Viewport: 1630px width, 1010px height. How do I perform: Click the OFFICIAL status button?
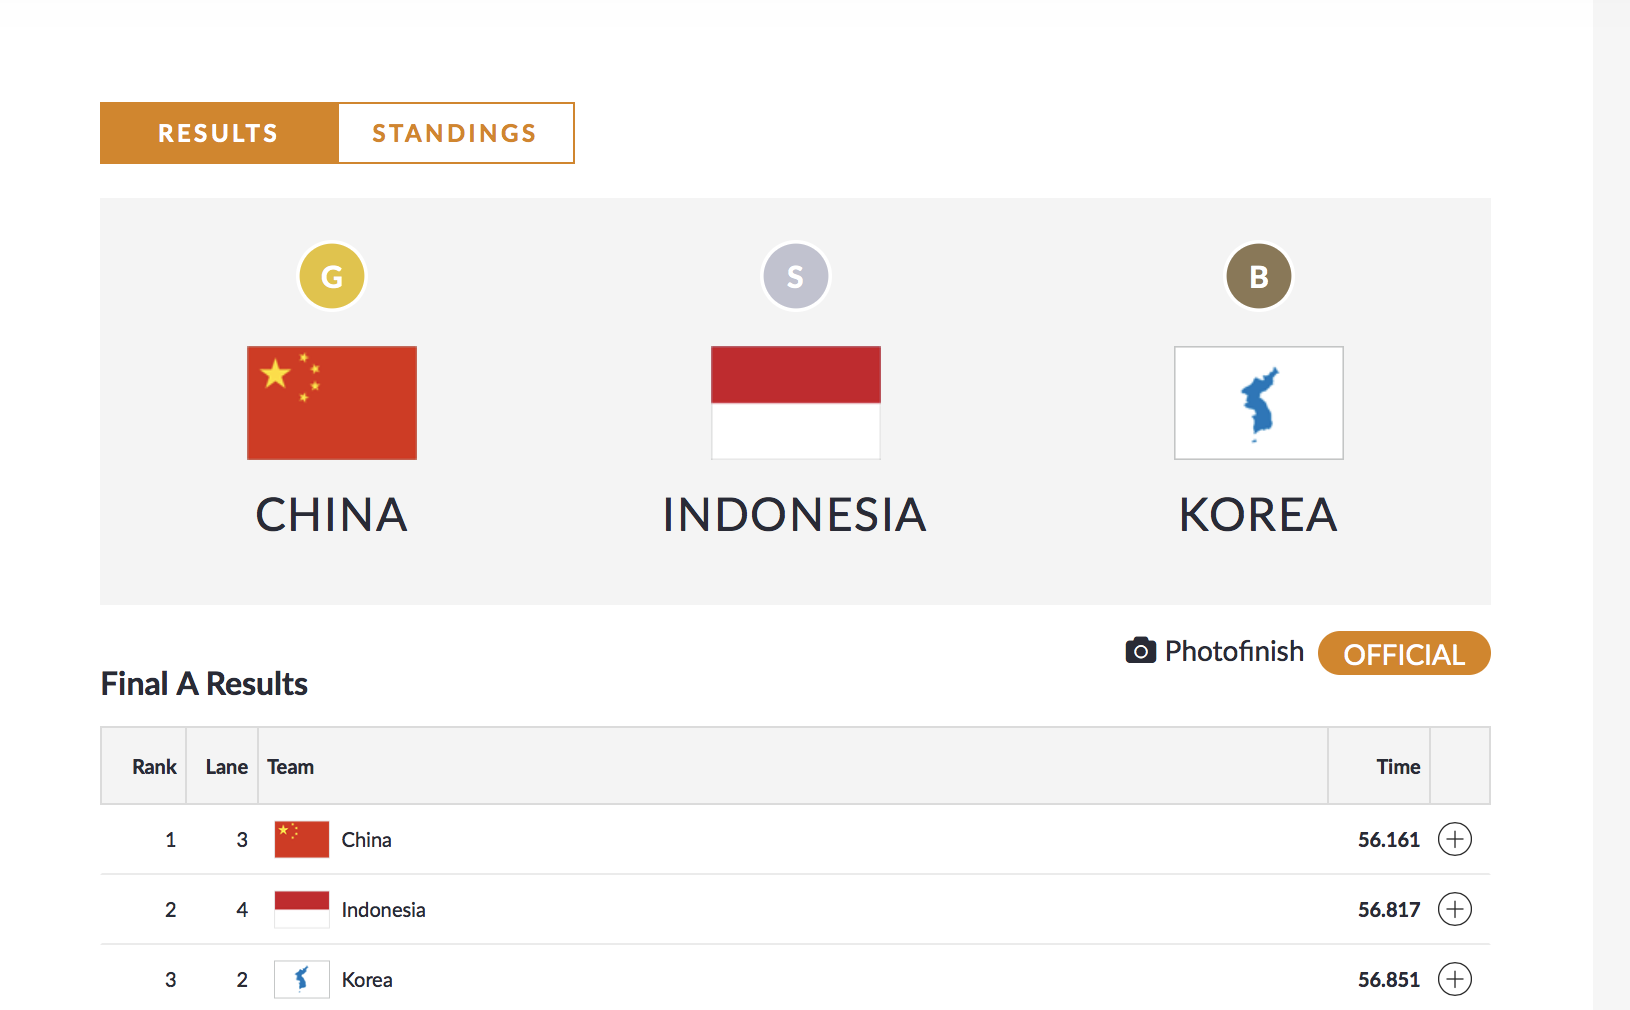1403,654
